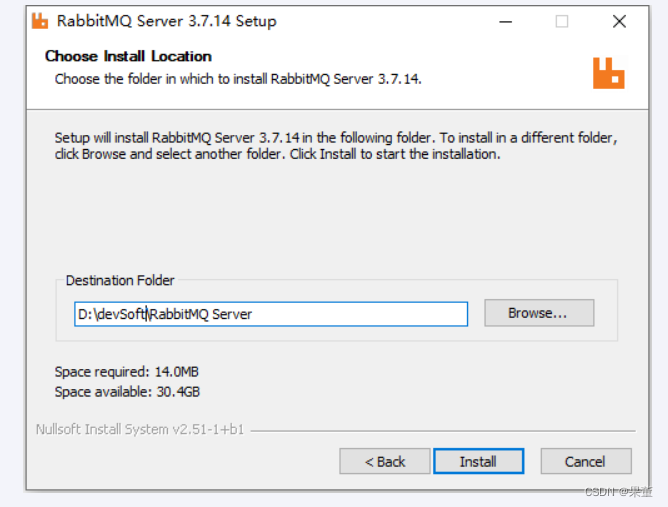
Task: Click the CSDN watermark in the corner
Action: (618, 491)
